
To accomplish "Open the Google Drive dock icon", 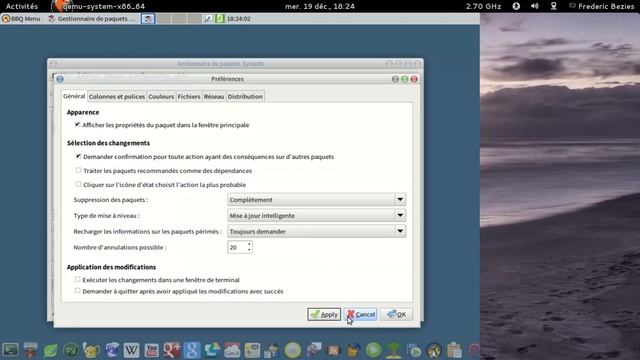I will (x=212, y=350).
